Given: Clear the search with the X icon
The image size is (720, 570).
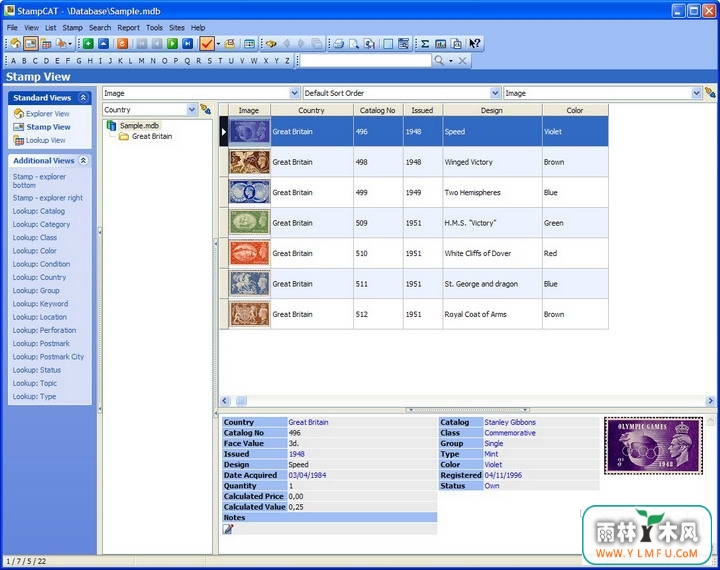Looking at the screenshot, I should click(x=462, y=60).
